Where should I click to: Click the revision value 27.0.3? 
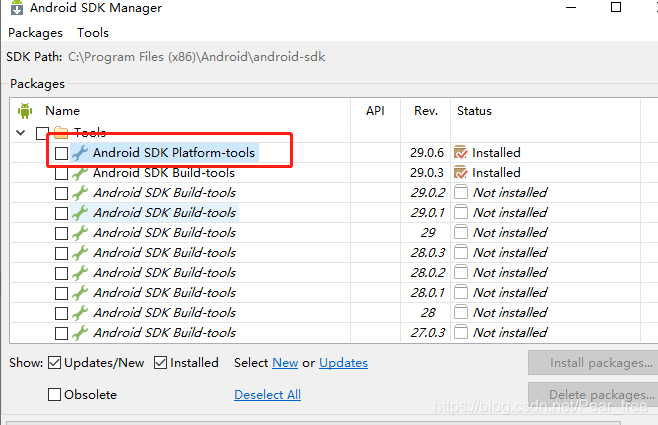[428, 333]
